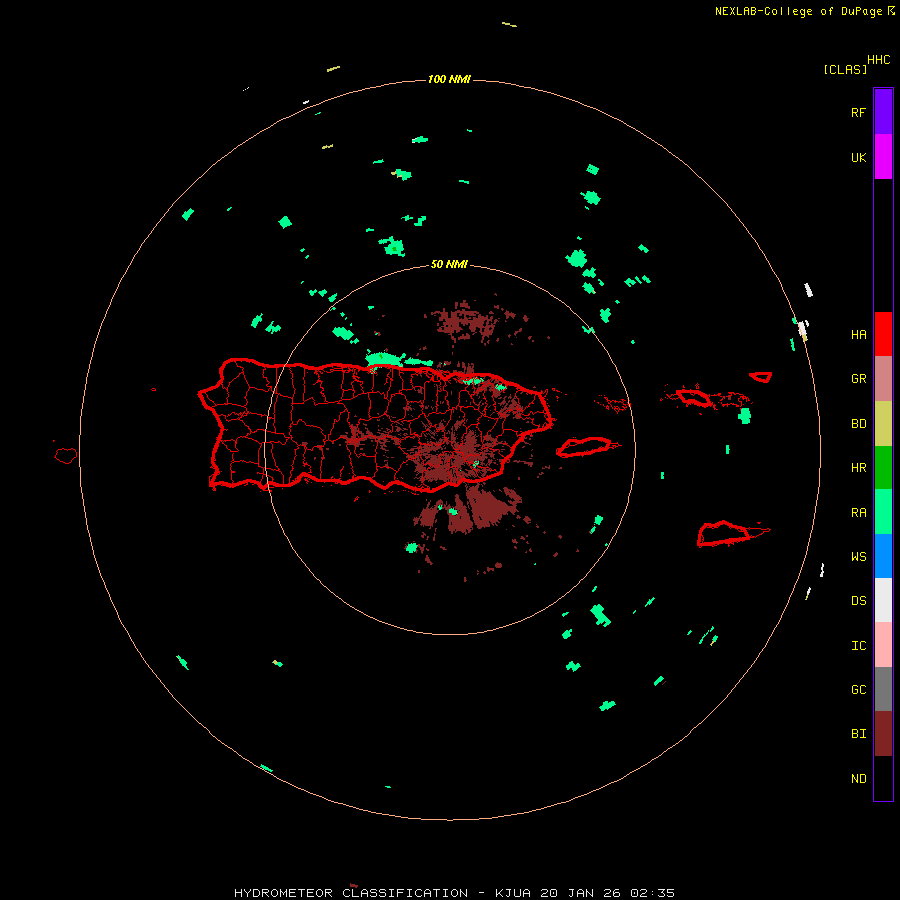Click the WS legend label

tap(858, 557)
